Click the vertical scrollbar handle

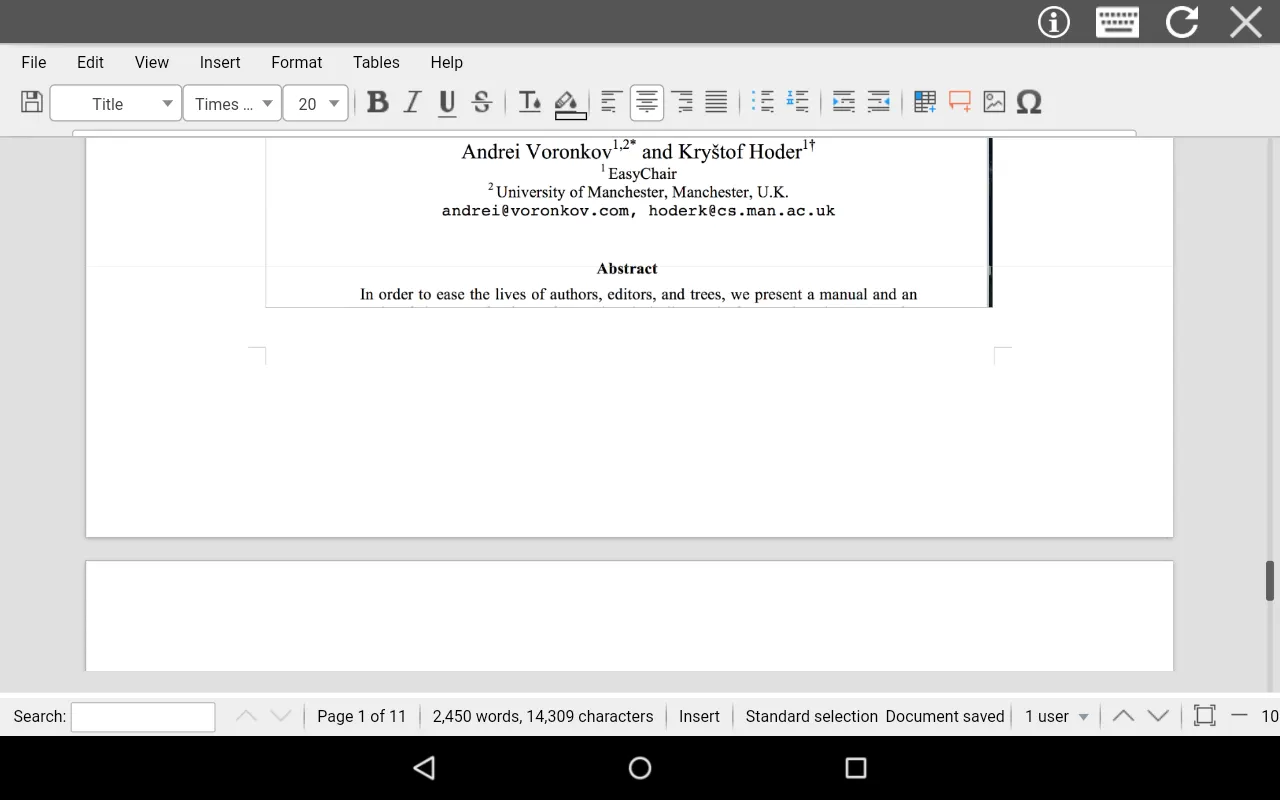click(1271, 581)
